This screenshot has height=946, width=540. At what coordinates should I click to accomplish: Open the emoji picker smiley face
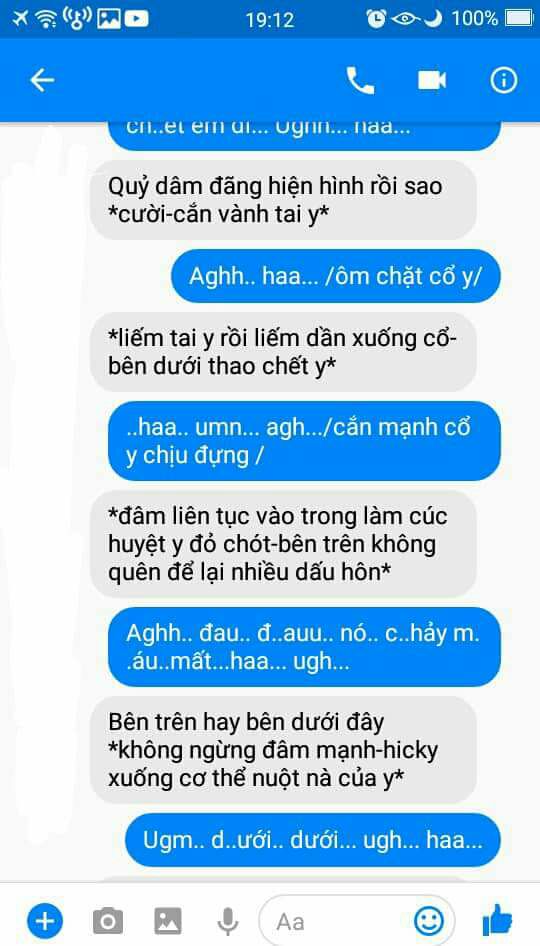(x=429, y=921)
